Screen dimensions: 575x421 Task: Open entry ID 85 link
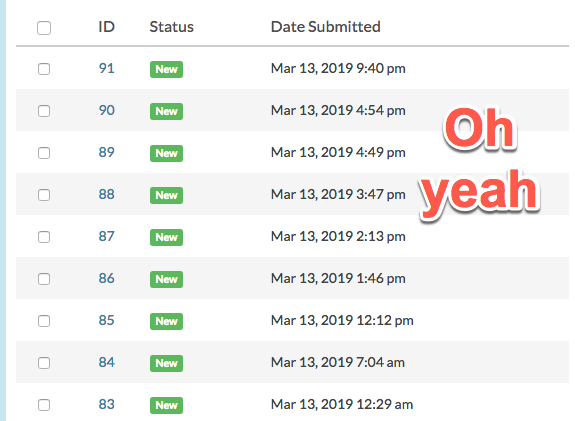point(106,321)
